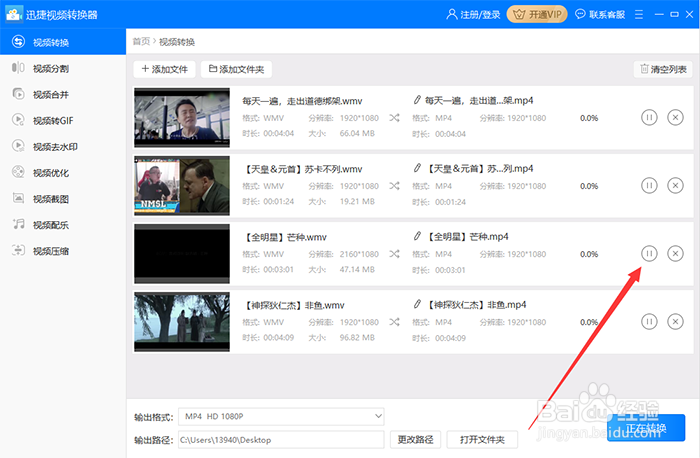Screen dimensions: 700x458
Task: Click the 更改路径 button
Action: [x=416, y=440]
